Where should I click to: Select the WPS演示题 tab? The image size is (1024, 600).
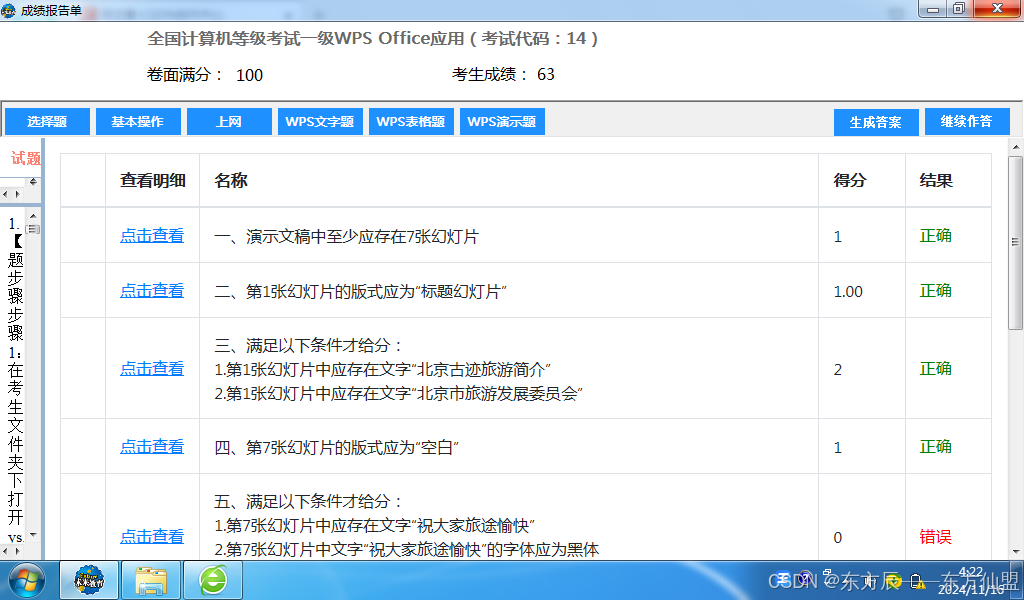[x=502, y=122]
